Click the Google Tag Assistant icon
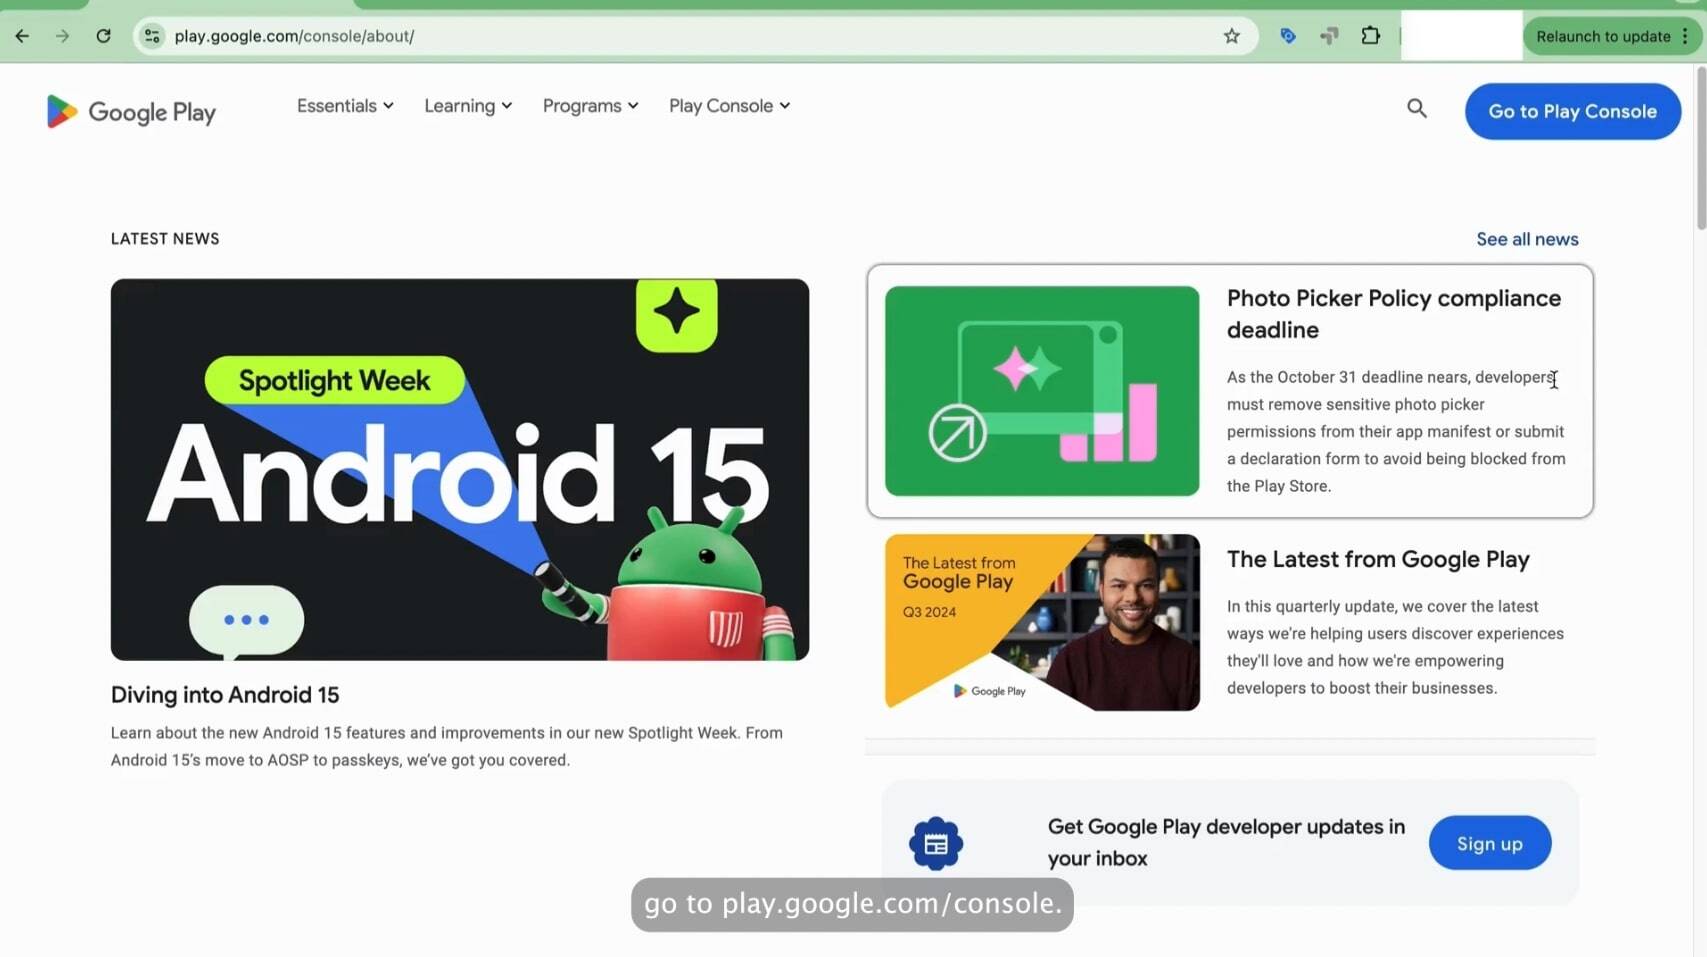 pos(1329,36)
